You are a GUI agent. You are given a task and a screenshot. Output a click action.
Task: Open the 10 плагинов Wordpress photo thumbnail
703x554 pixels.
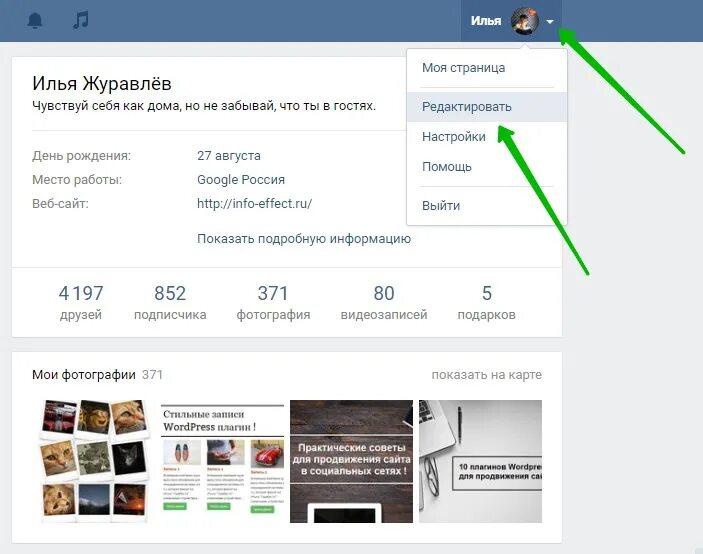coord(481,461)
